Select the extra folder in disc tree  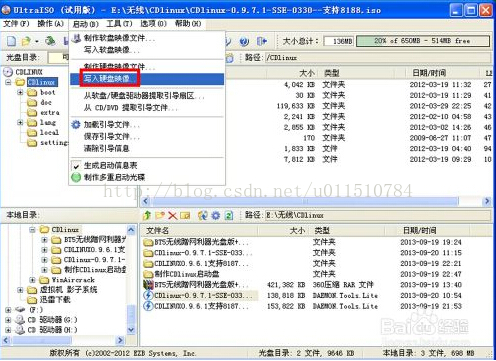(50, 113)
